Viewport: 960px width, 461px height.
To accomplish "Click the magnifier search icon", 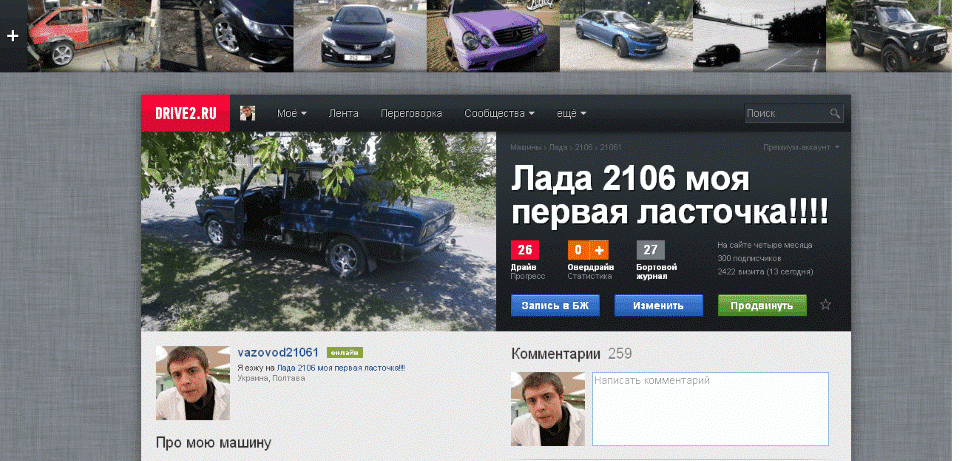I will coord(835,113).
